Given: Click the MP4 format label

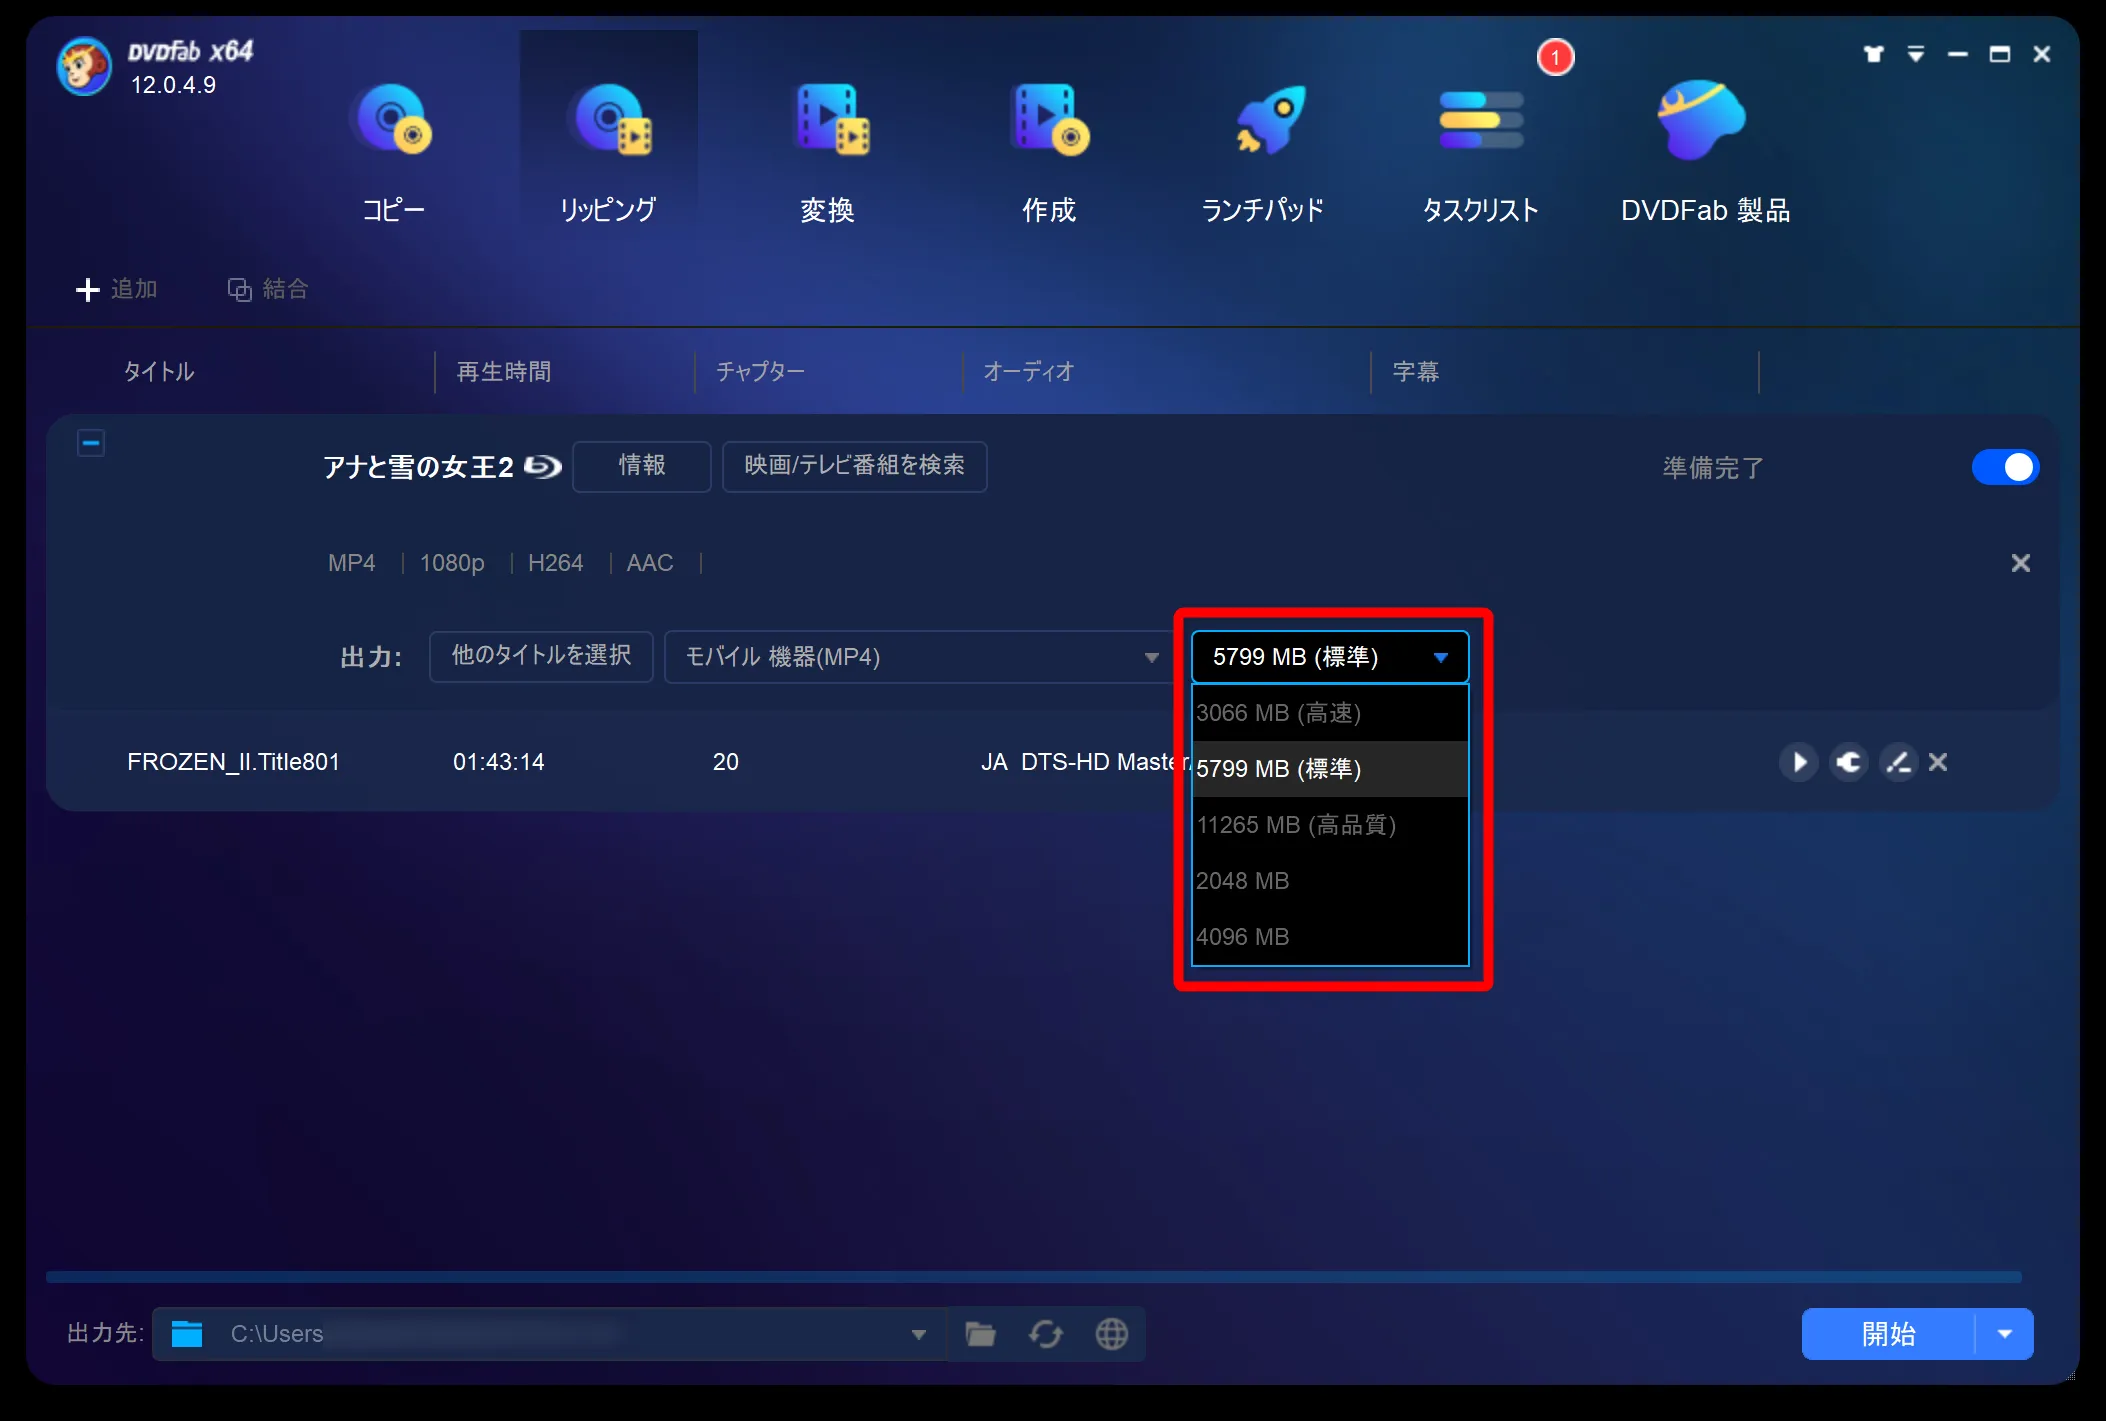Looking at the screenshot, I should click(351, 563).
